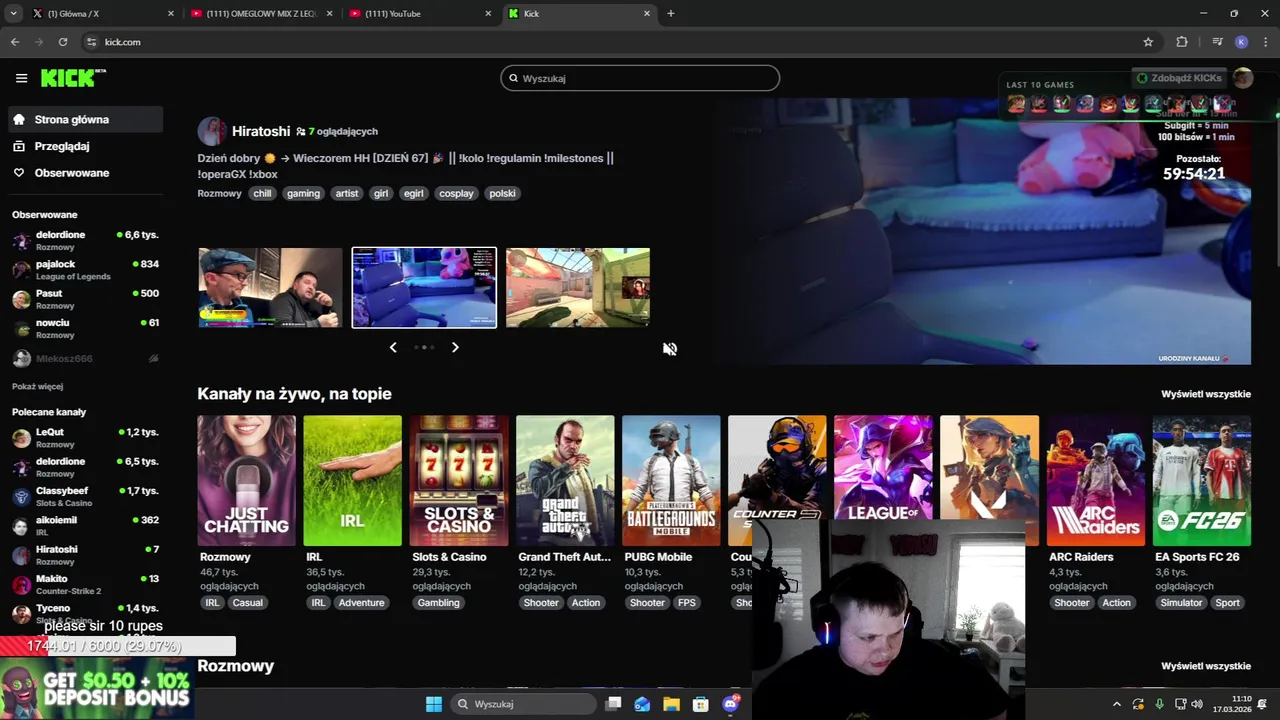Select the cosplay tag

(456, 193)
